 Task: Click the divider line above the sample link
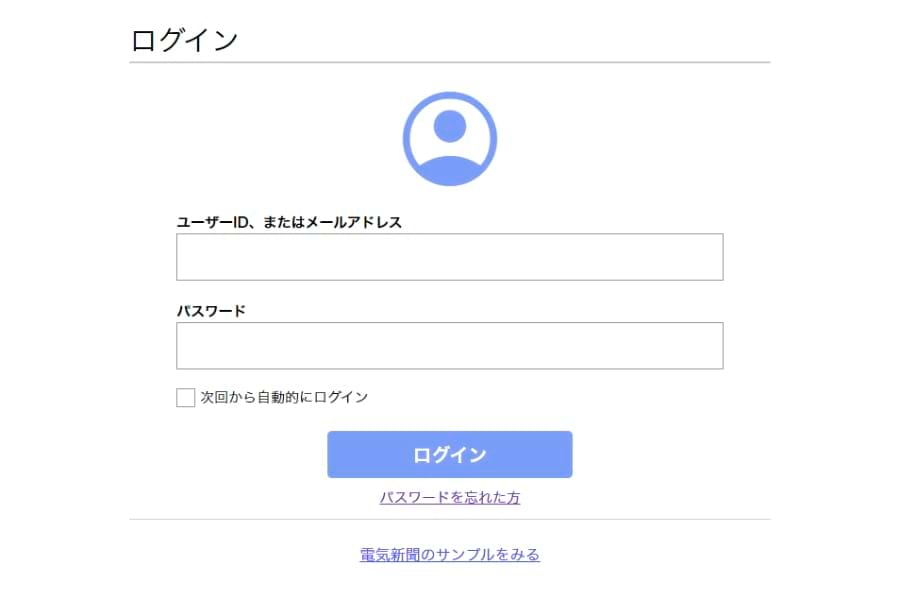coord(449,520)
